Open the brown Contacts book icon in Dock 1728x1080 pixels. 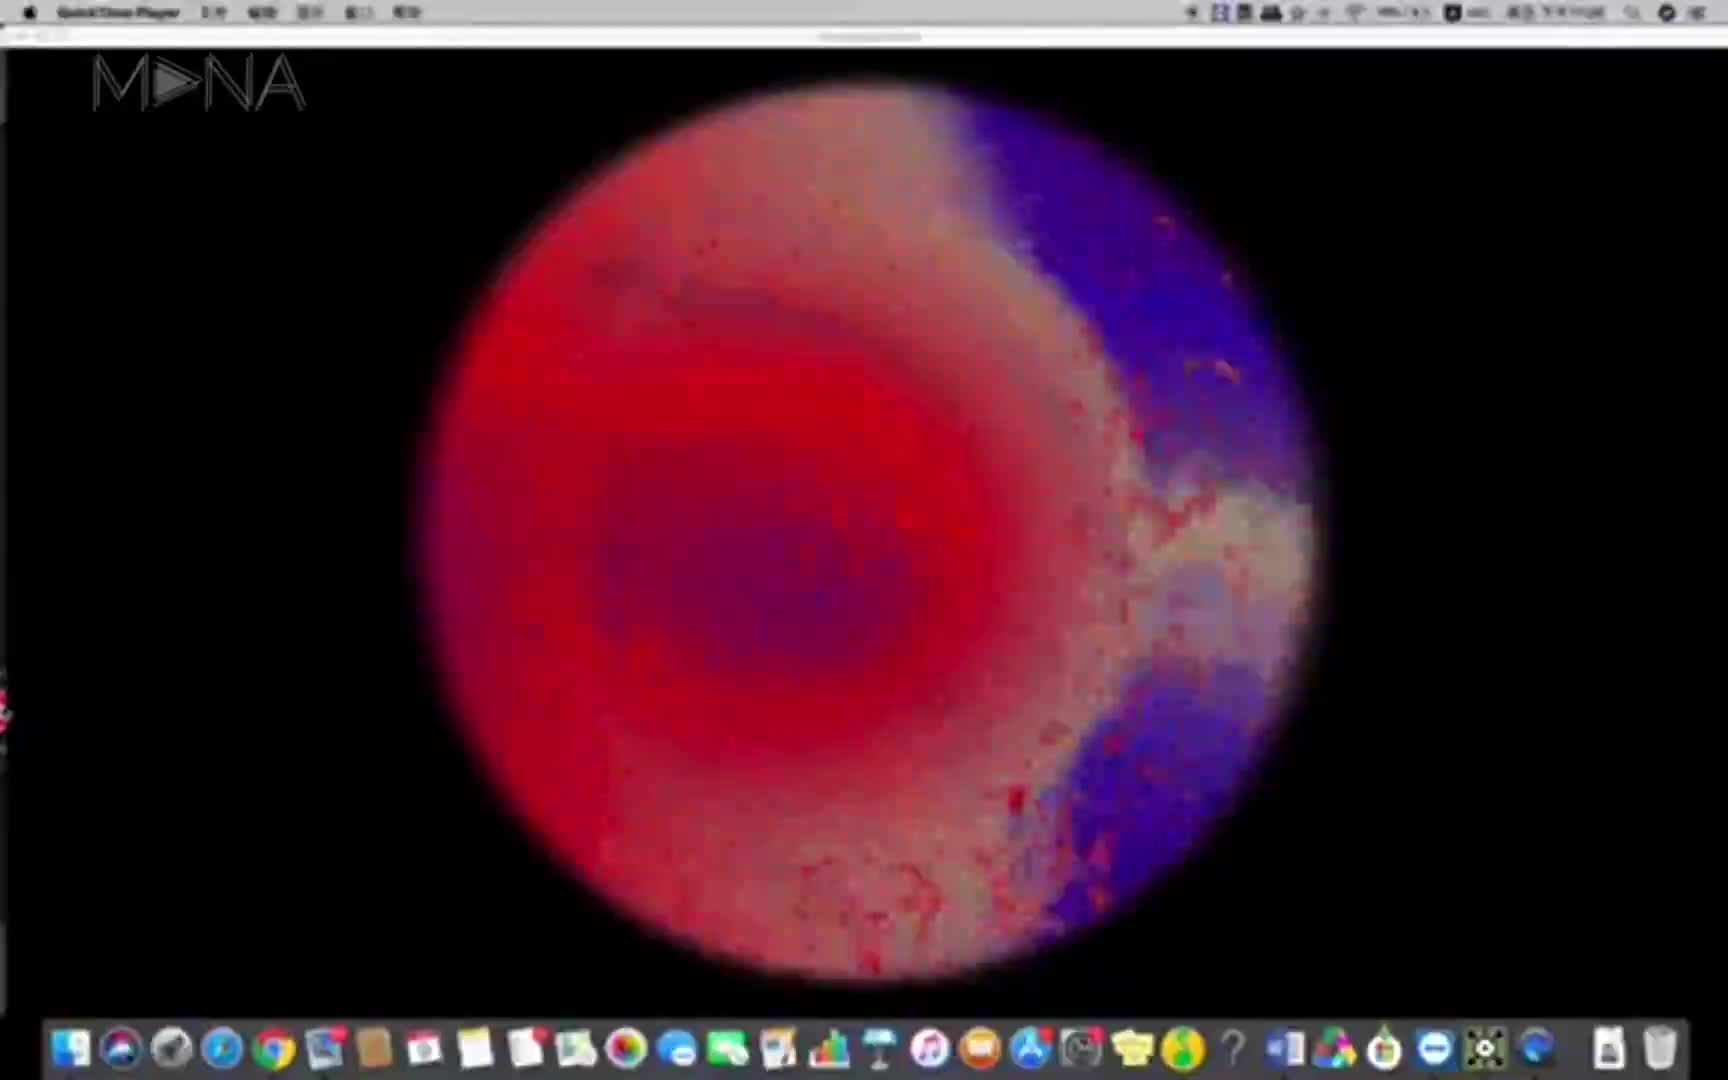(x=374, y=1049)
